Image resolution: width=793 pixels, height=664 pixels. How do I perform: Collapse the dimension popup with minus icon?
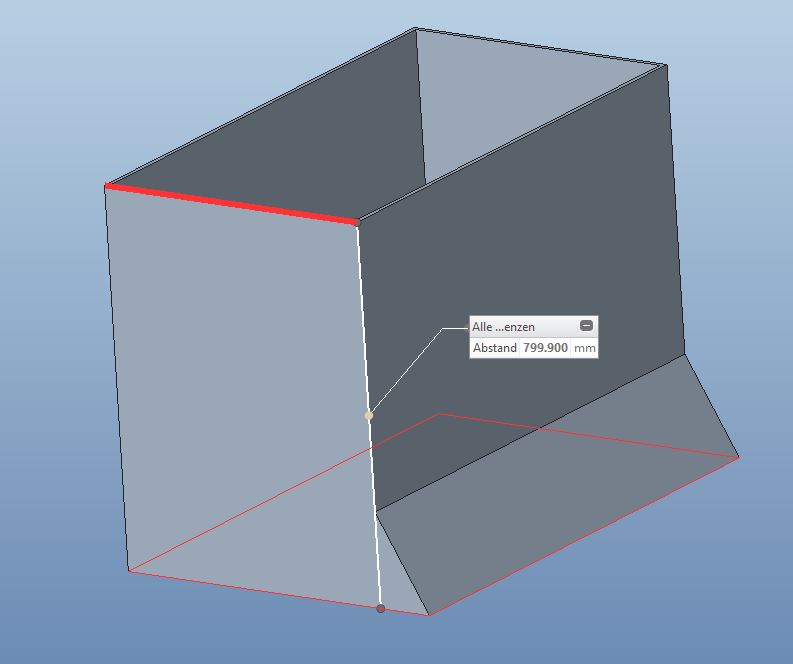click(587, 326)
